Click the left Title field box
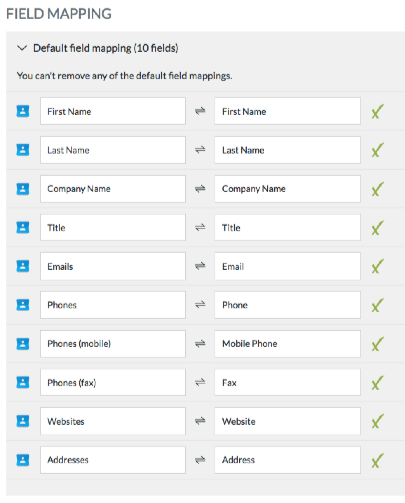The height and width of the screenshot is (503, 405). tap(113, 227)
